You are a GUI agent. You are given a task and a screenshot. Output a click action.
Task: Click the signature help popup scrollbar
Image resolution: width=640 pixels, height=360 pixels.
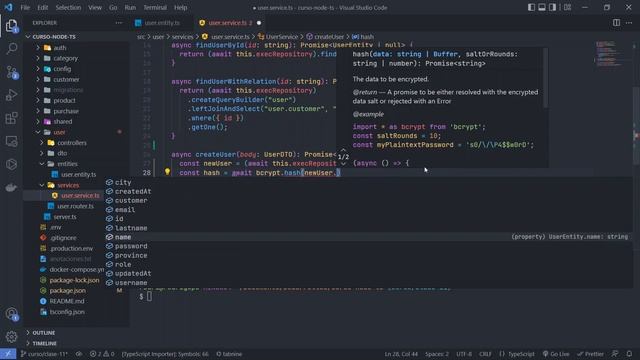[x=546, y=78]
